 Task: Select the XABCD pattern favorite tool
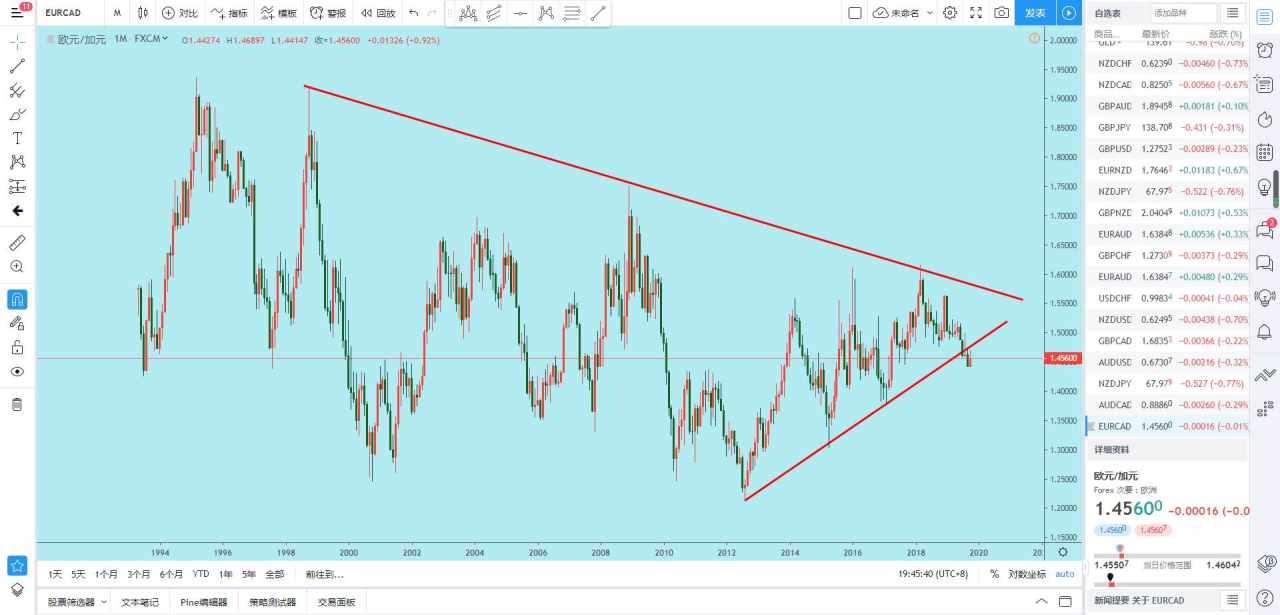pos(546,13)
